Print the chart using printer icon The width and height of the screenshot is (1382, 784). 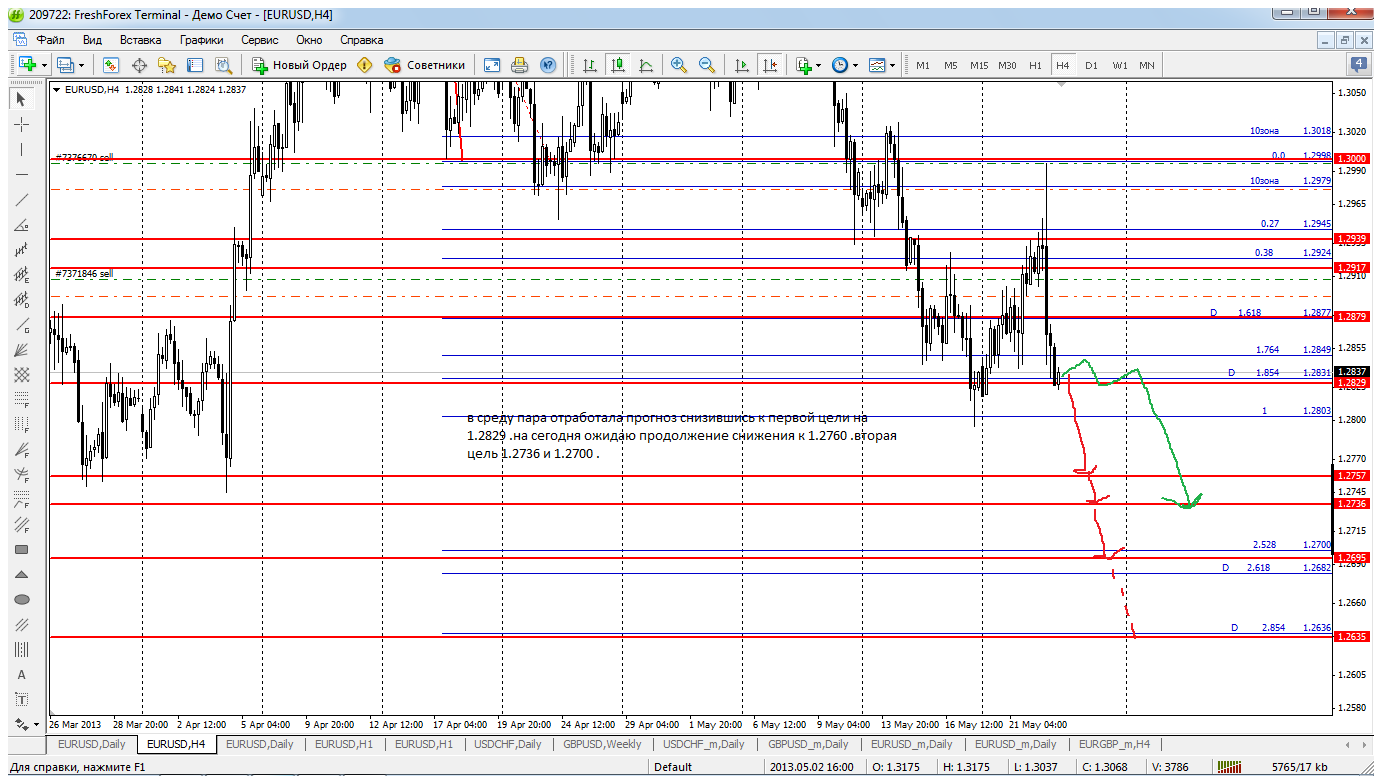tap(519, 65)
